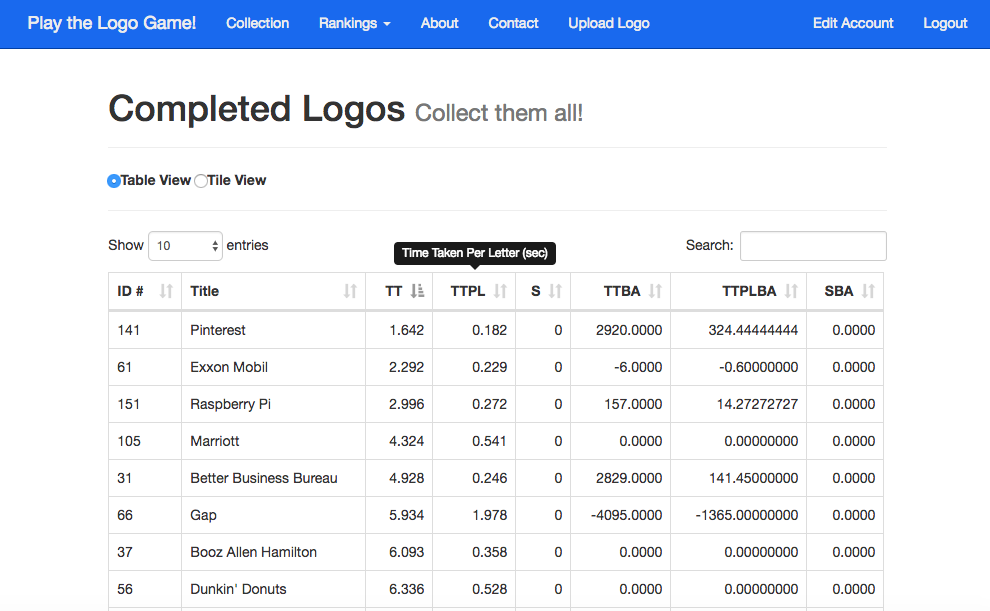The image size is (990, 611).
Task: Select the Tile View radio button
Action: tap(201, 181)
